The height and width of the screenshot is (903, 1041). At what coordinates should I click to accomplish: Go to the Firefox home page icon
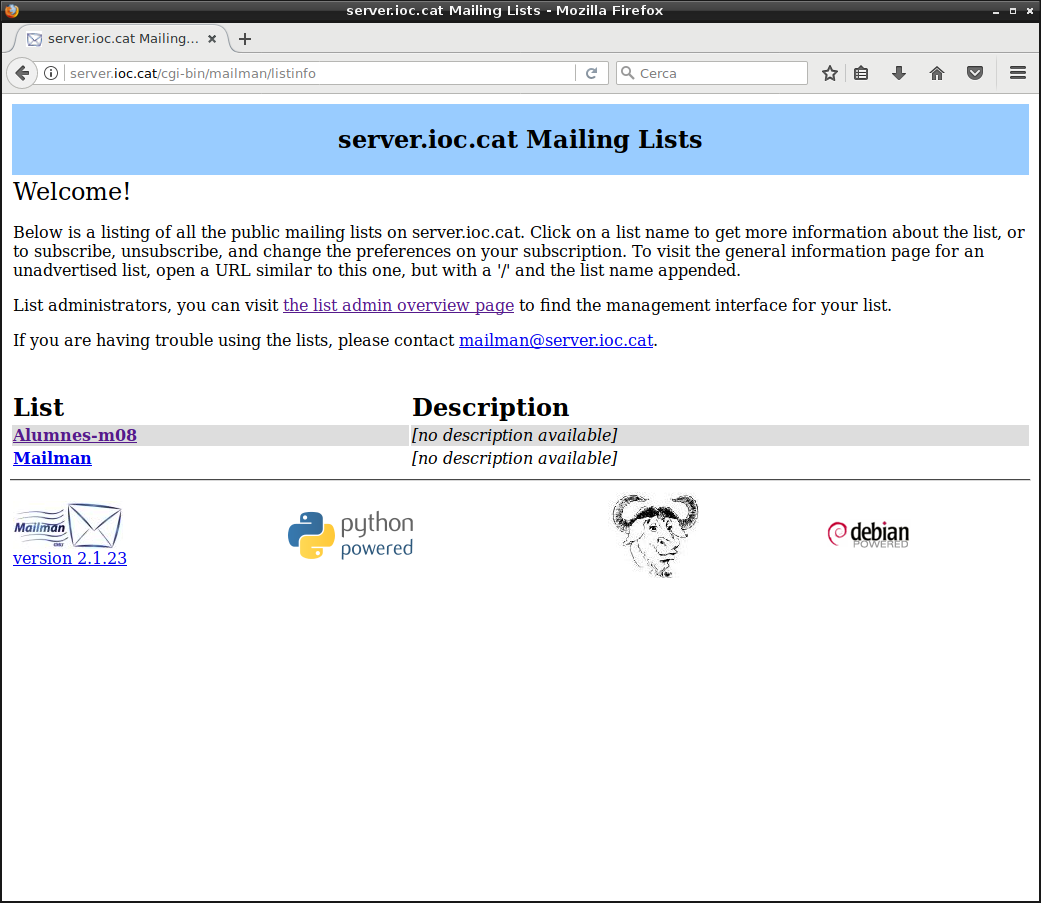(x=937, y=73)
